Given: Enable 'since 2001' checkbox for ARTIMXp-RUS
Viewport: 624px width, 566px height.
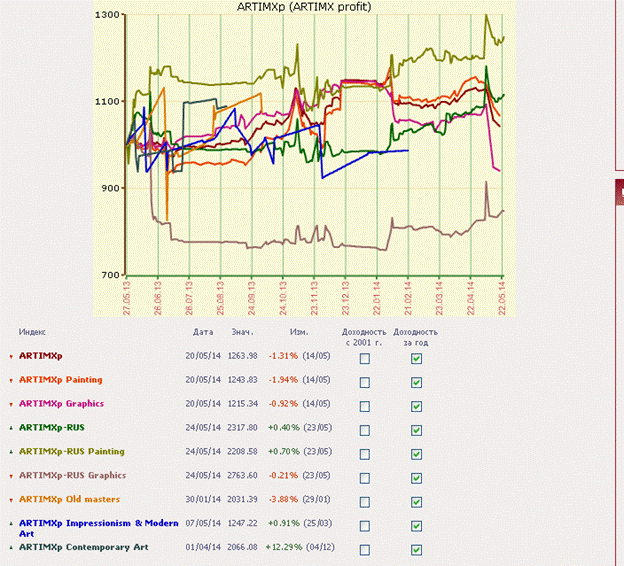Looking at the screenshot, I should pos(365,430).
